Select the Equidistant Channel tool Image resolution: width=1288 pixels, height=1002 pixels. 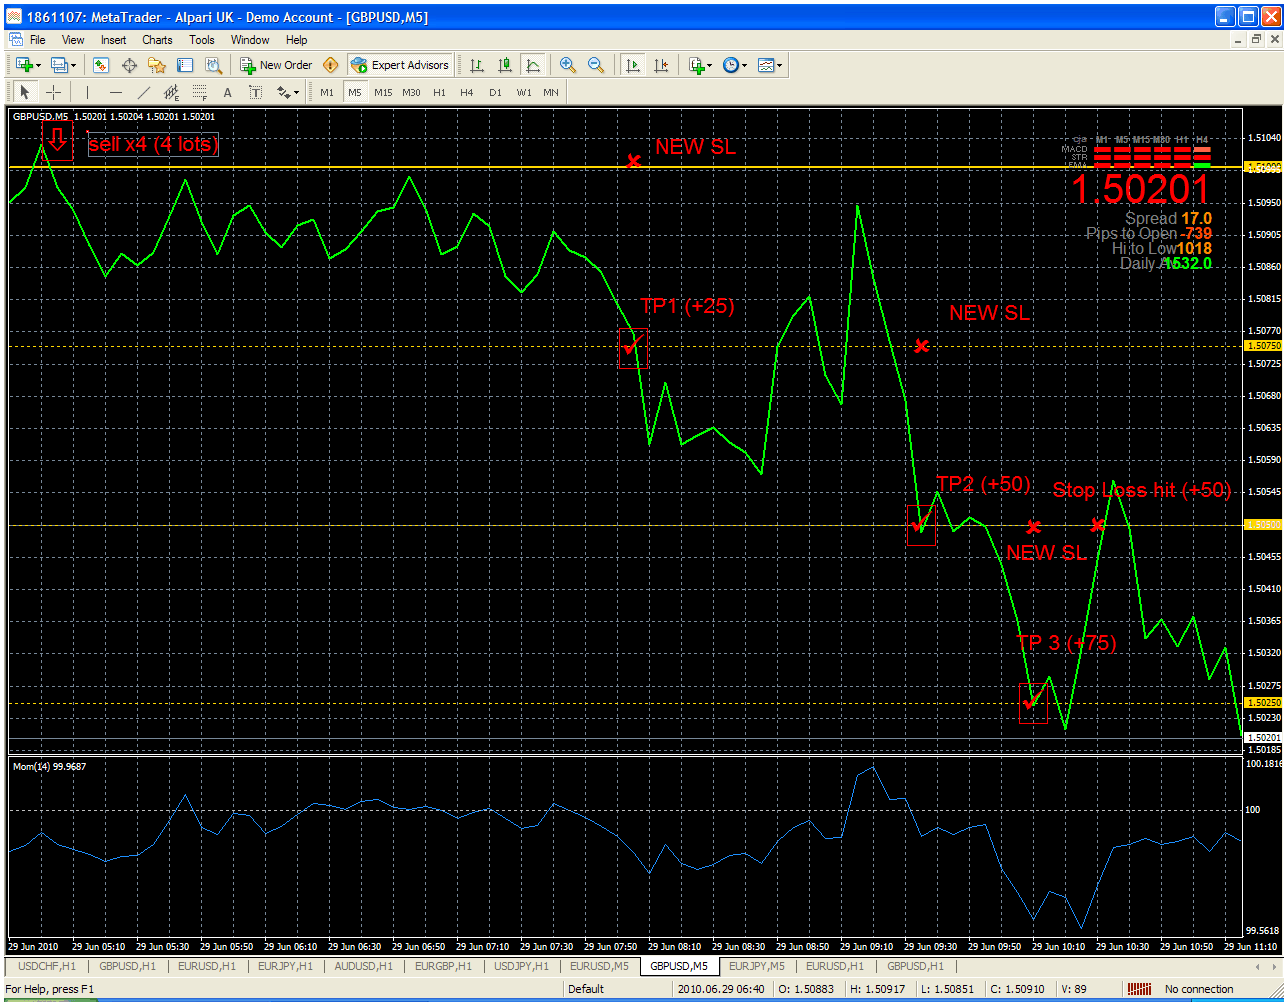[171, 92]
